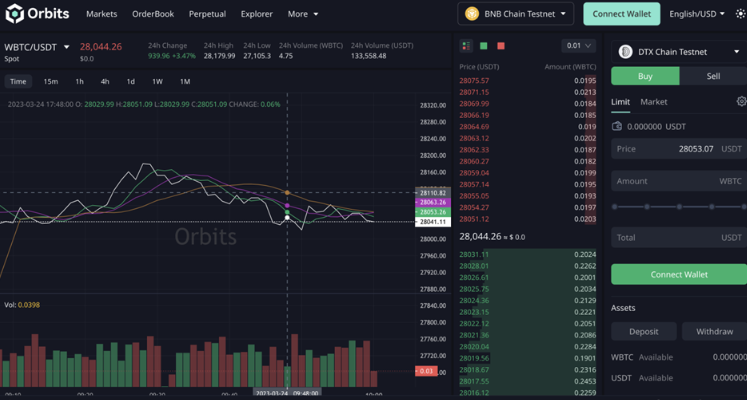The height and width of the screenshot is (400, 747).
Task: Click the BNB Chain coin icon
Action: click(x=472, y=14)
